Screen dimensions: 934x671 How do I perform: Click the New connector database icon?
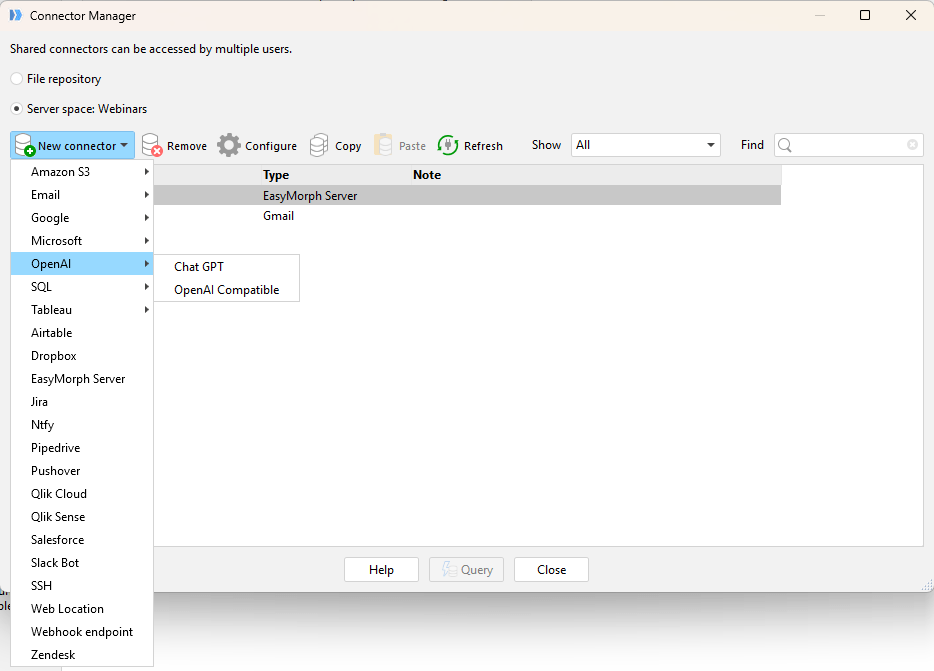[x=25, y=145]
